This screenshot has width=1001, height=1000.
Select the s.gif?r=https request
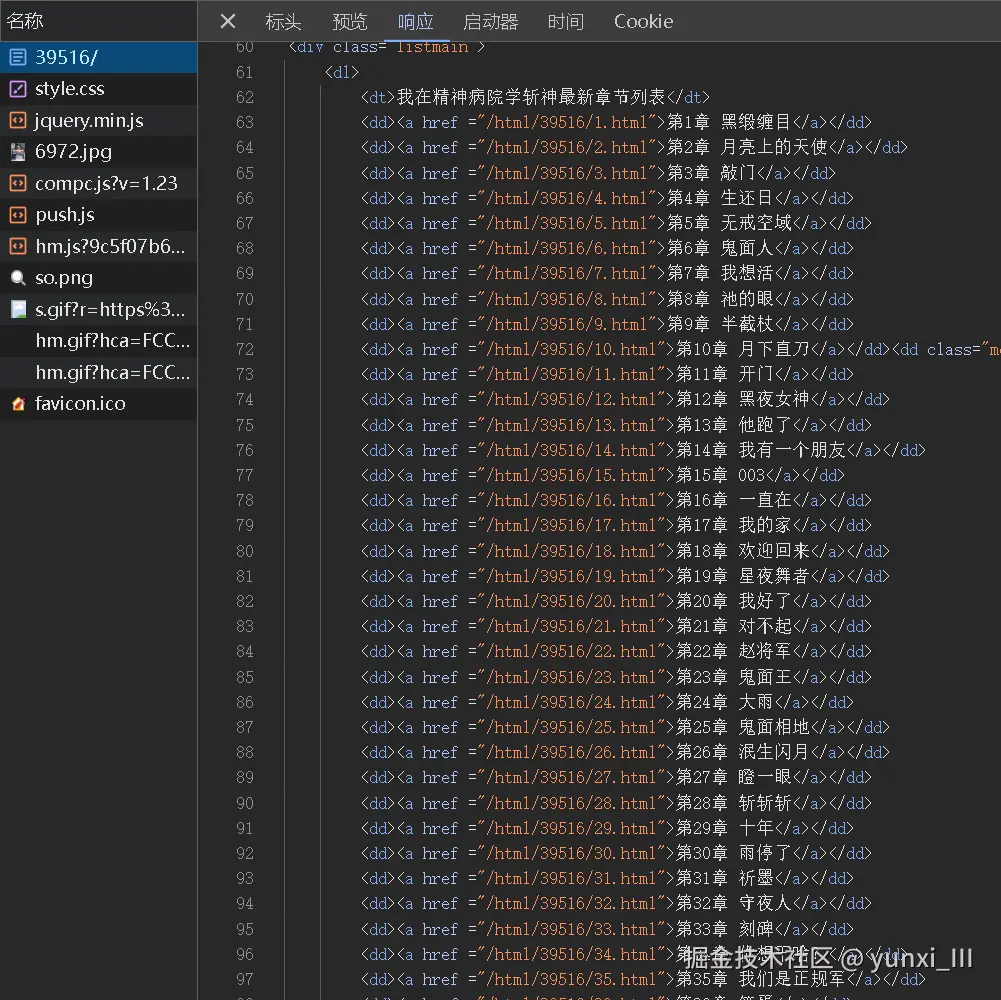[x=98, y=309]
